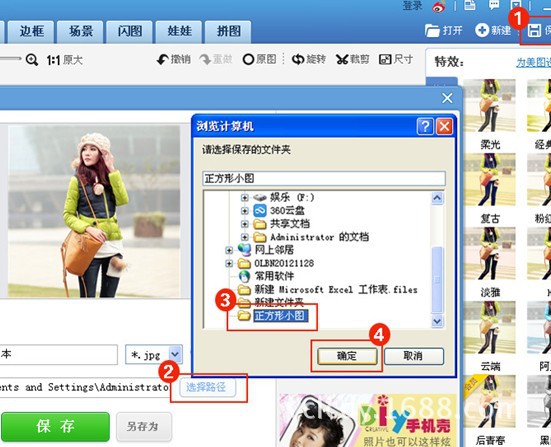Image resolution: width=551 pixels, height=447 pixels.
Task: Expand the 娱乐 (F:) drive node
Action: pos(245,197)
